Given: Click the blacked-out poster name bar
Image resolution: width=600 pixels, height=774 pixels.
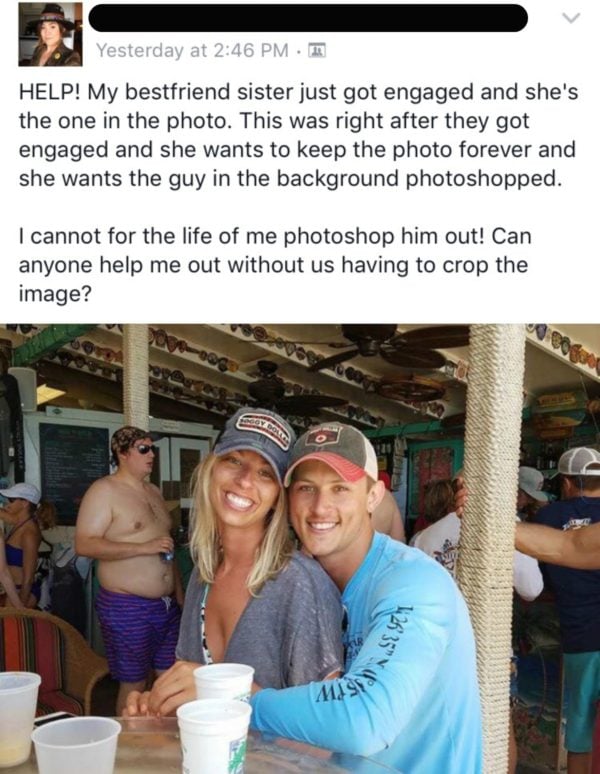Looking at the screenshot, I should pos(308,18).
